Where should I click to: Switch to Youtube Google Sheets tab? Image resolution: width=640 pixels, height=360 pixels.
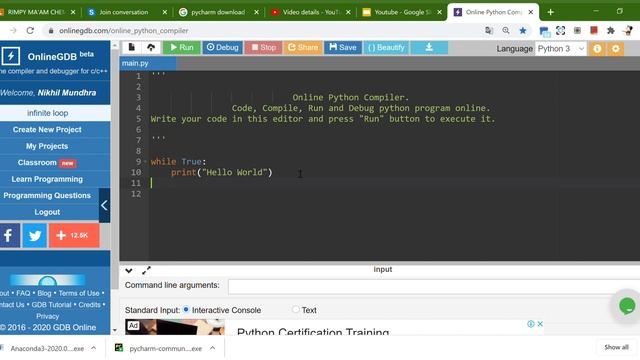coord(402,12)
